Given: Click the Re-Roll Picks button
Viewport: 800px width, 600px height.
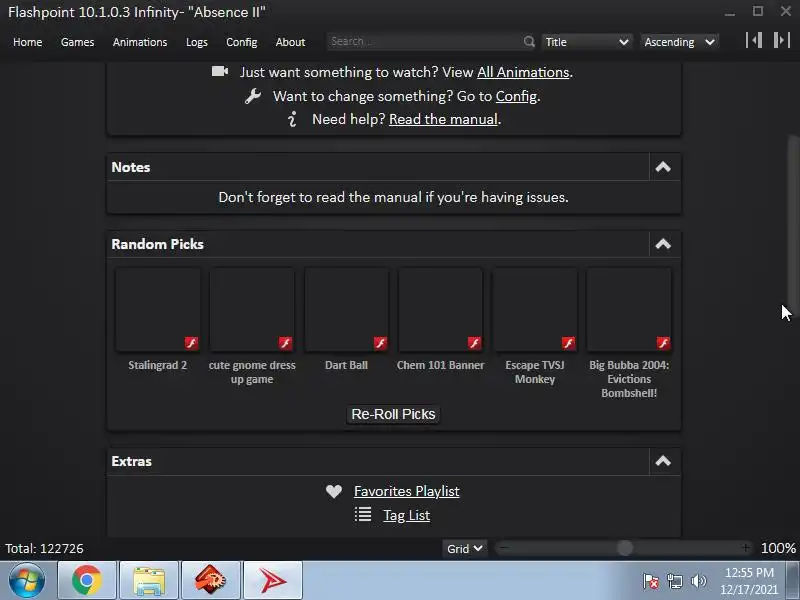Looking at the screenshot, I should pos(393,414).
